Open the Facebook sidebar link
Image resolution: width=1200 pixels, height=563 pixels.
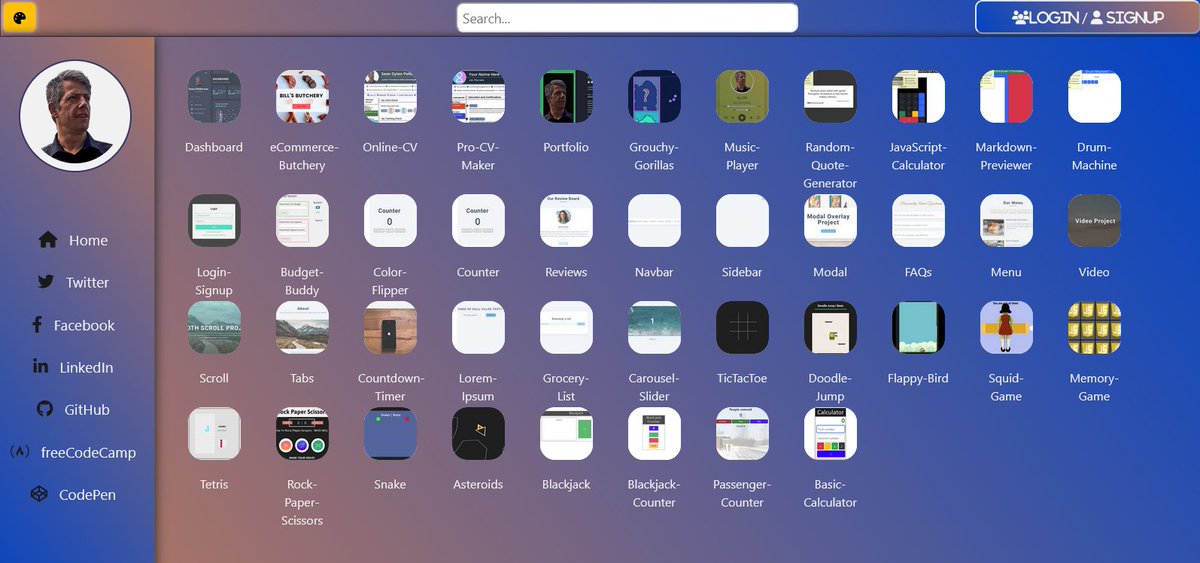point(73,325)
